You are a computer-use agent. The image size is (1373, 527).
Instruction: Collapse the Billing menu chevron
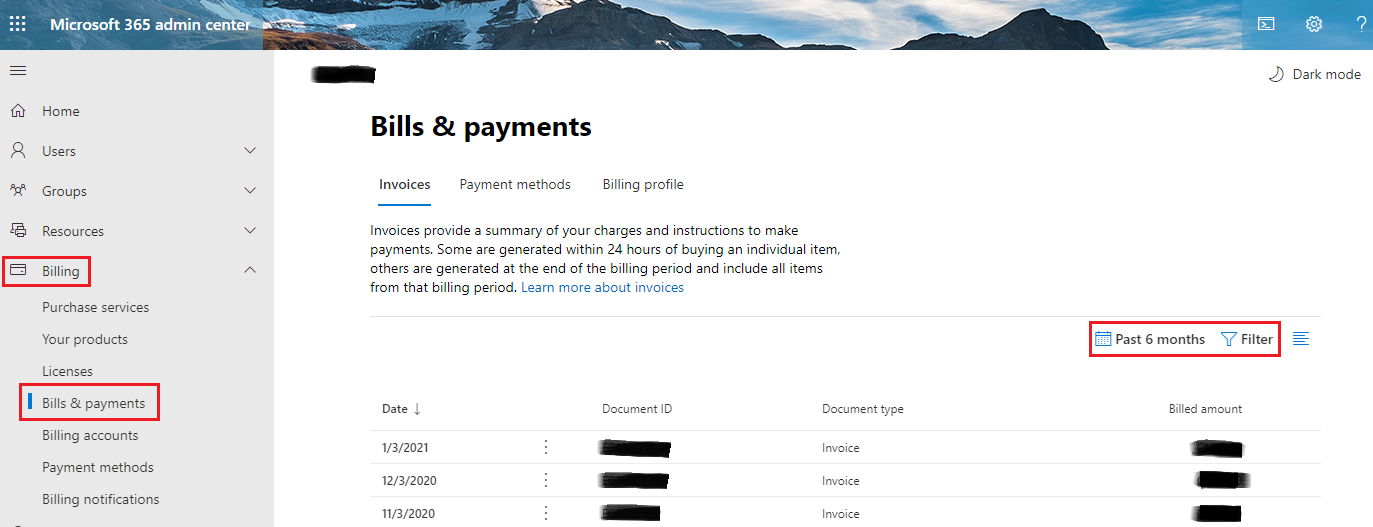(250, 270)
